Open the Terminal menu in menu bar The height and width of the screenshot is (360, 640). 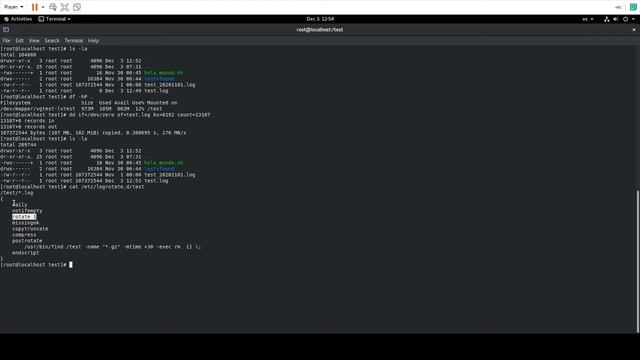(73, 40)
